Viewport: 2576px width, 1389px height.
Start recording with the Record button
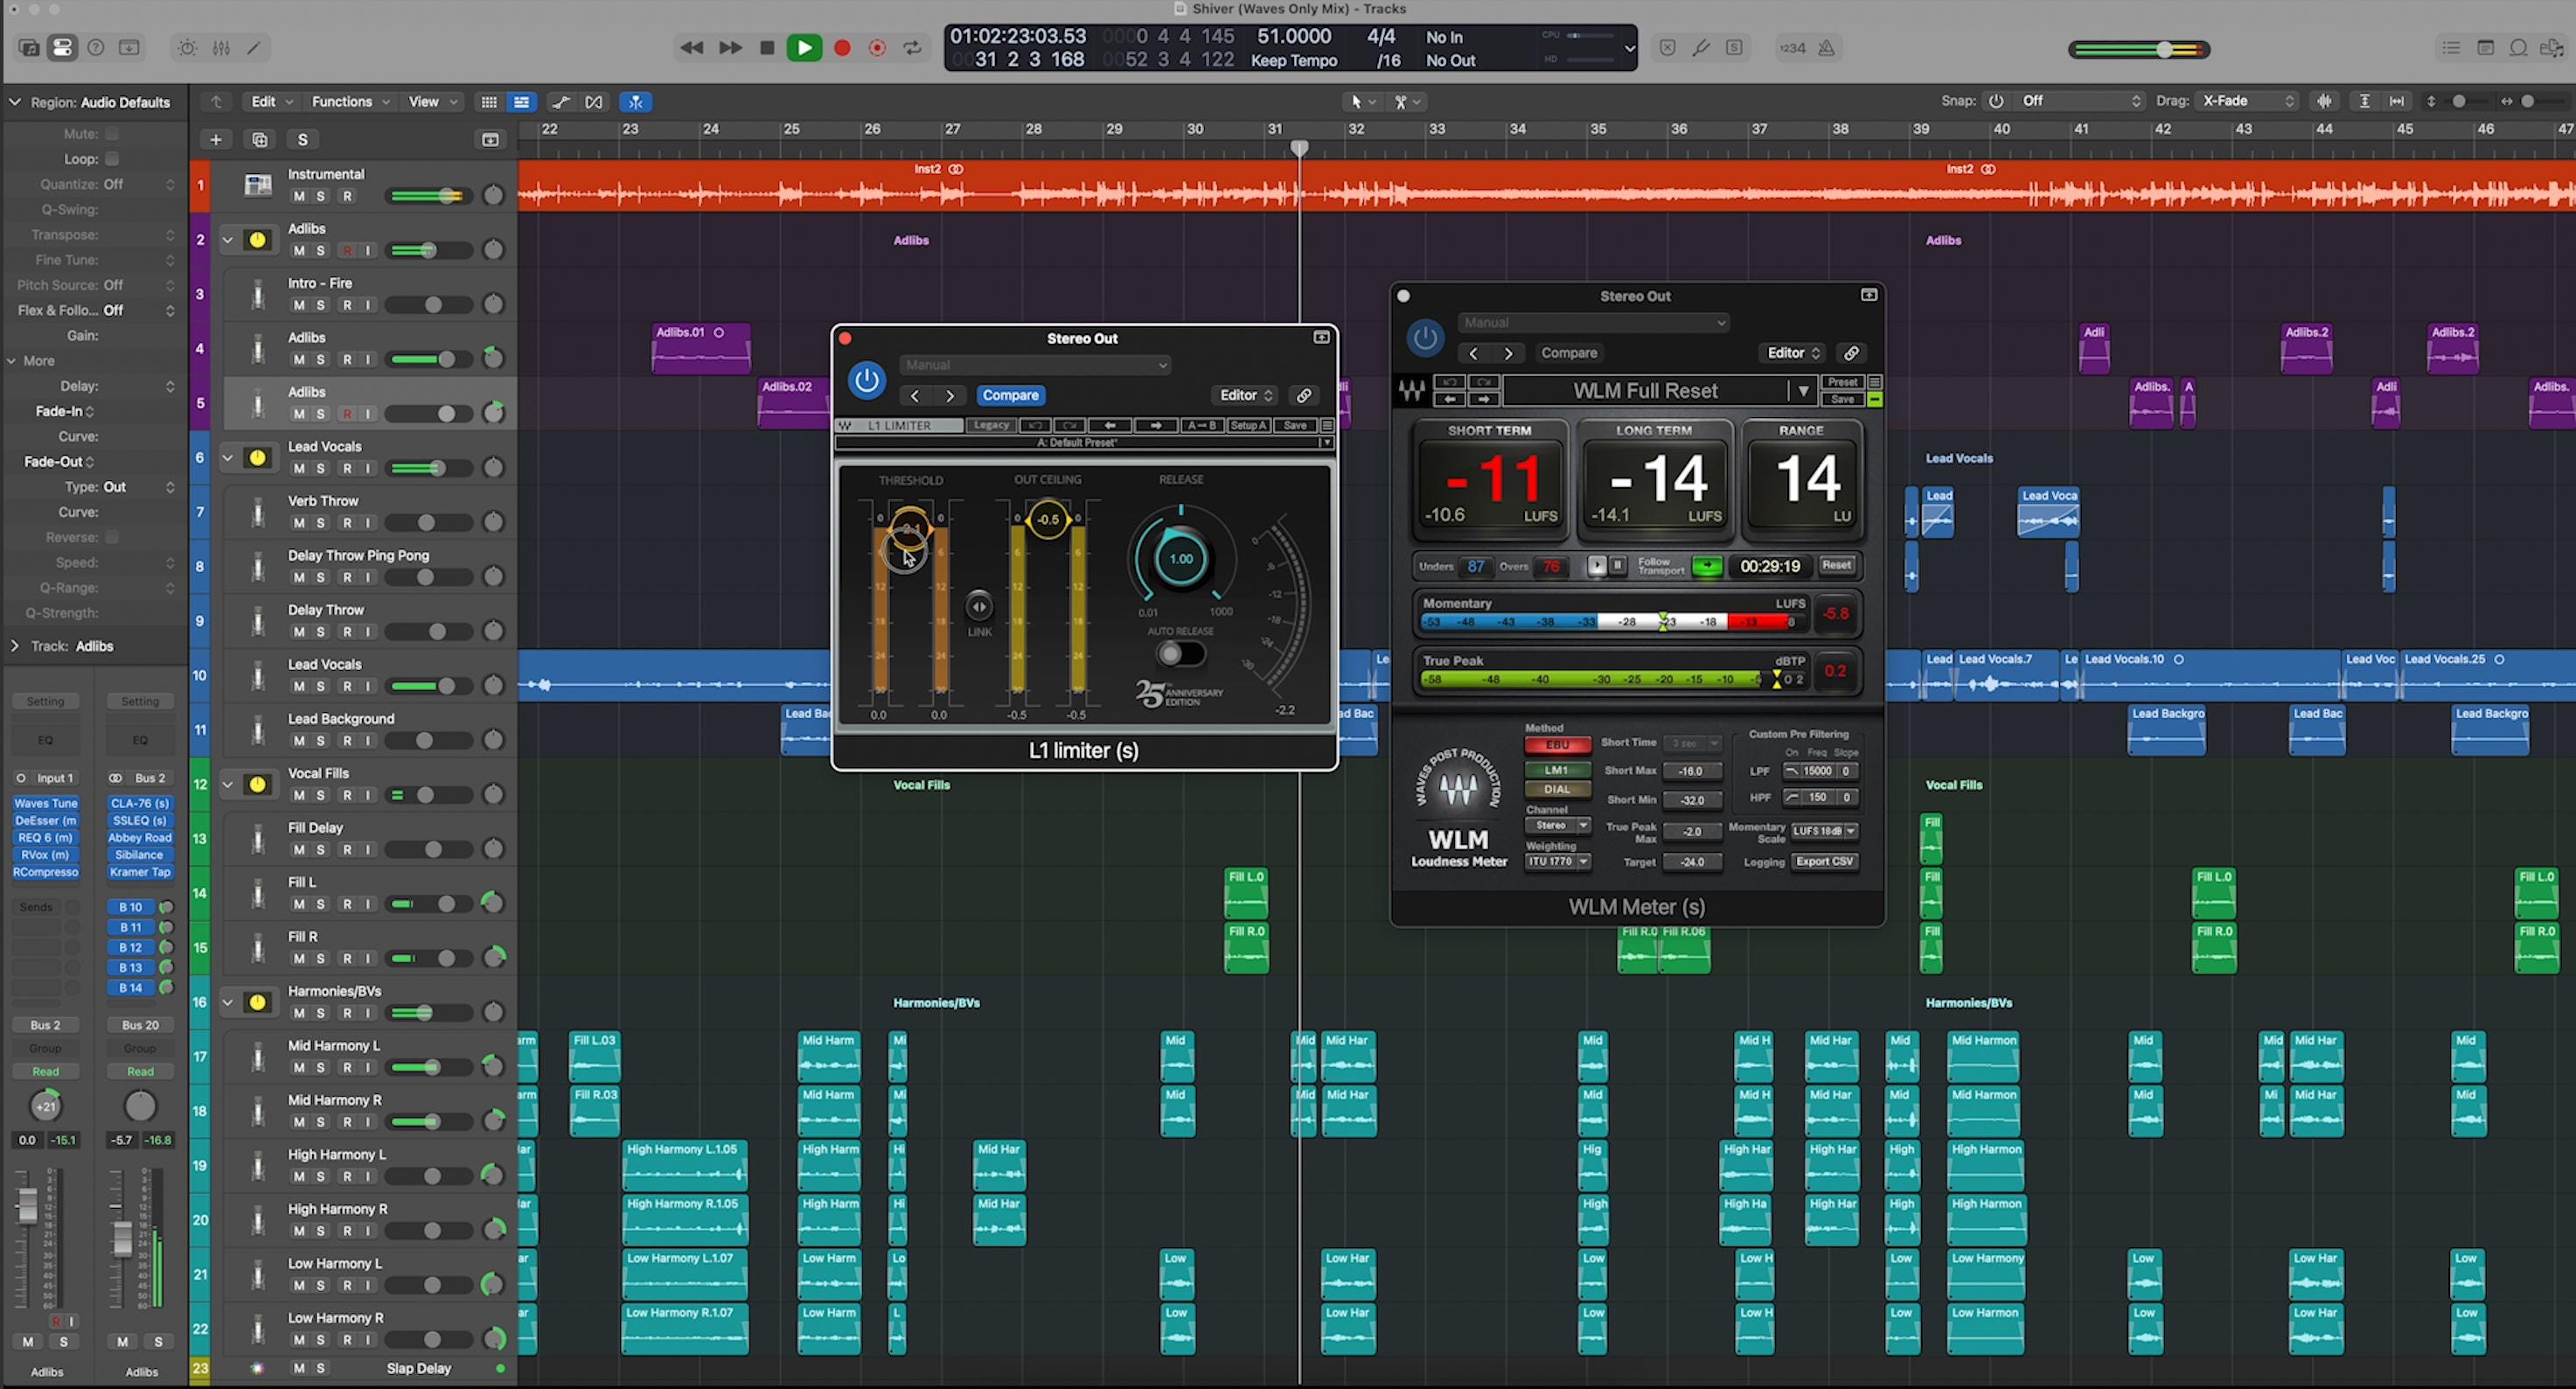point(842,48)
